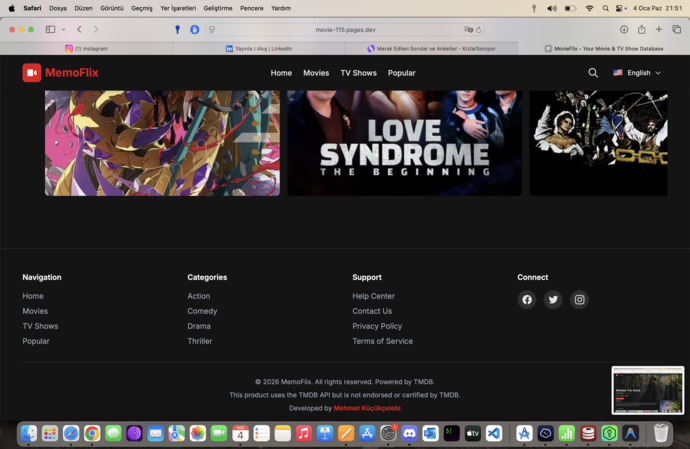Switch to the LinkedIn tab
The height and width of the screenshot is (449, 690).
pos(259,48)
